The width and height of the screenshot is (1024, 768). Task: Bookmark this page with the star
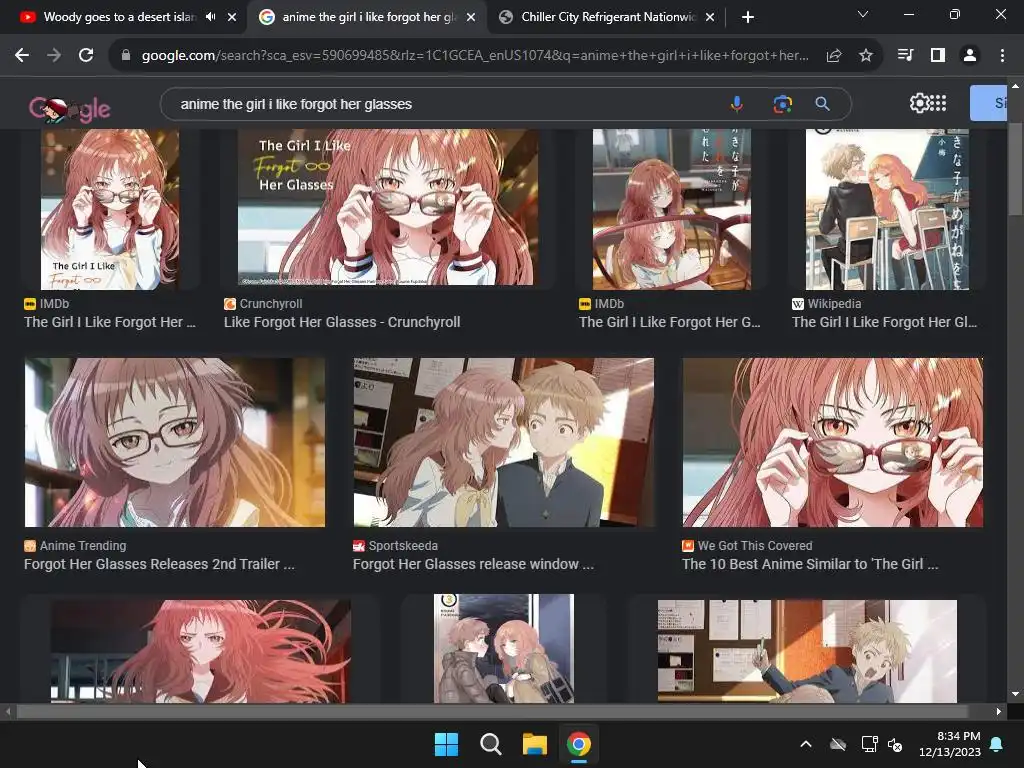pyautogui.click(x=865, y=56)
